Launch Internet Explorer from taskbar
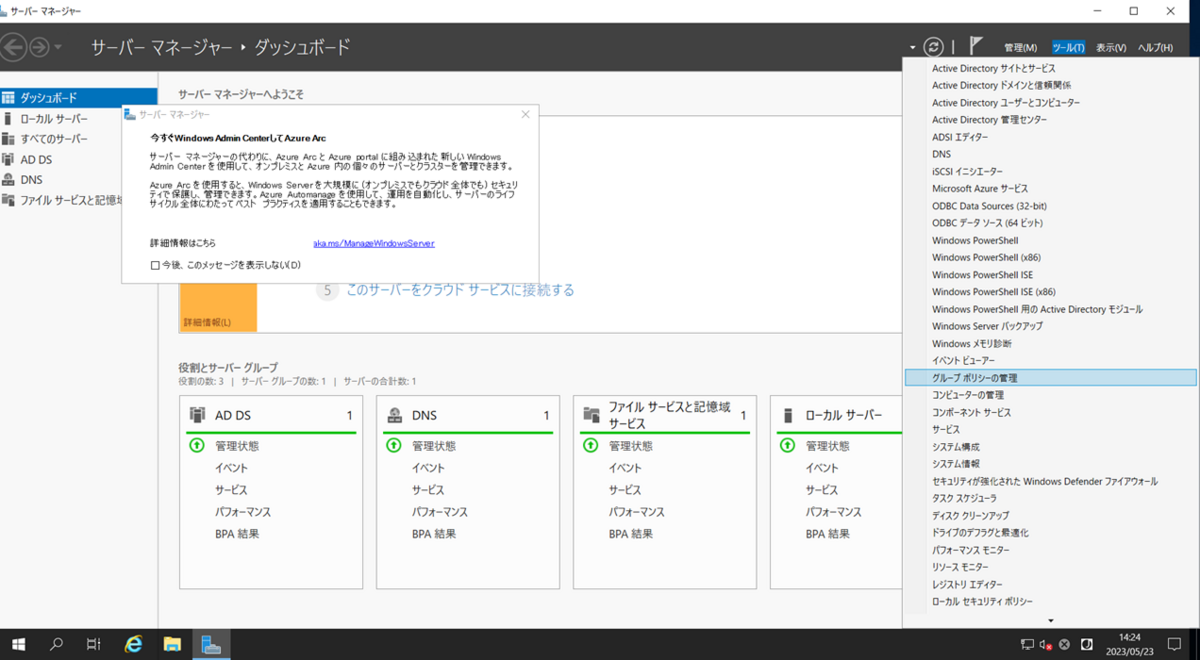Image resolution: width=1200 pixels, height=660 pixels. [133, 645]
